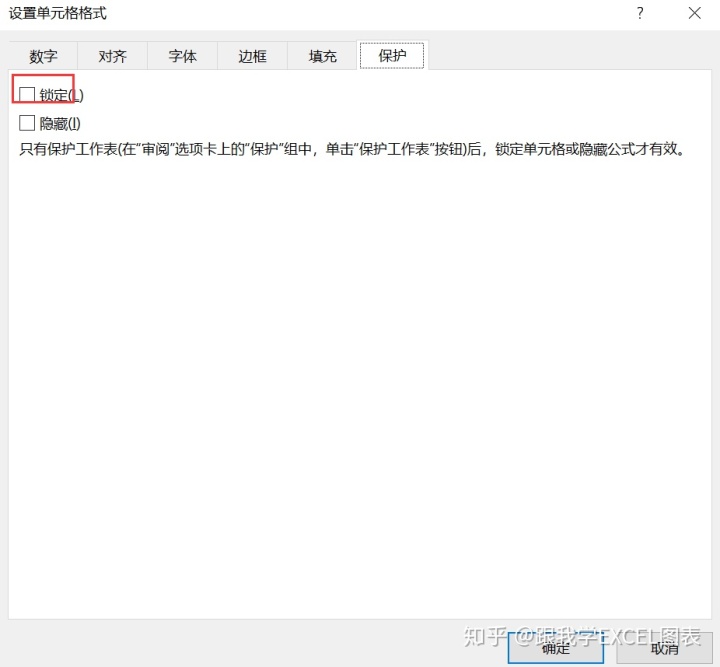This screenshot has height=667, width=720.
Task: Dismiss dialog with 取消 button
Action: 664,648
